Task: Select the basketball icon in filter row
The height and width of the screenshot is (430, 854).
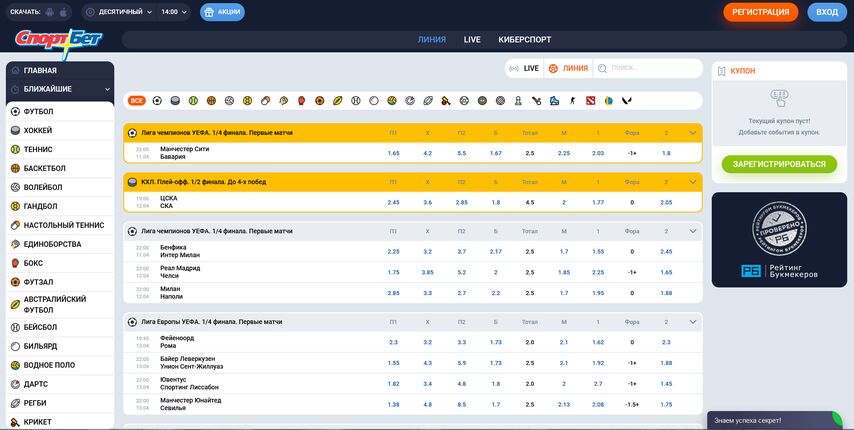Action: coord(211,101)
